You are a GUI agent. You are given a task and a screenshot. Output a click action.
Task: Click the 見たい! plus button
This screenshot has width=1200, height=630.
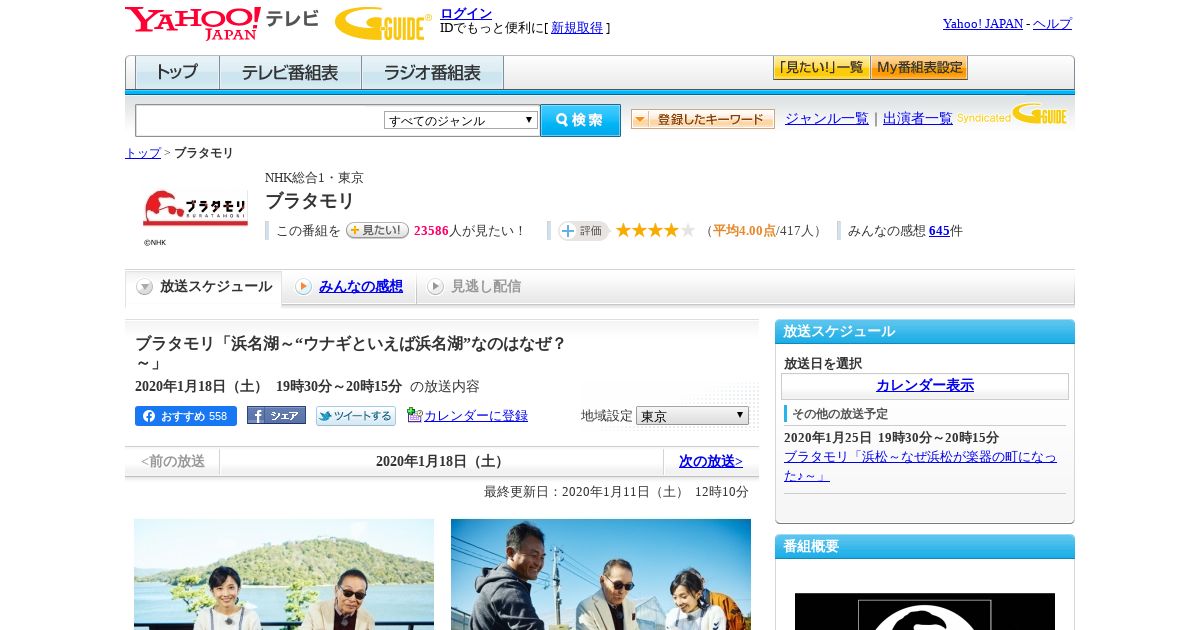[x=377, y=230]
